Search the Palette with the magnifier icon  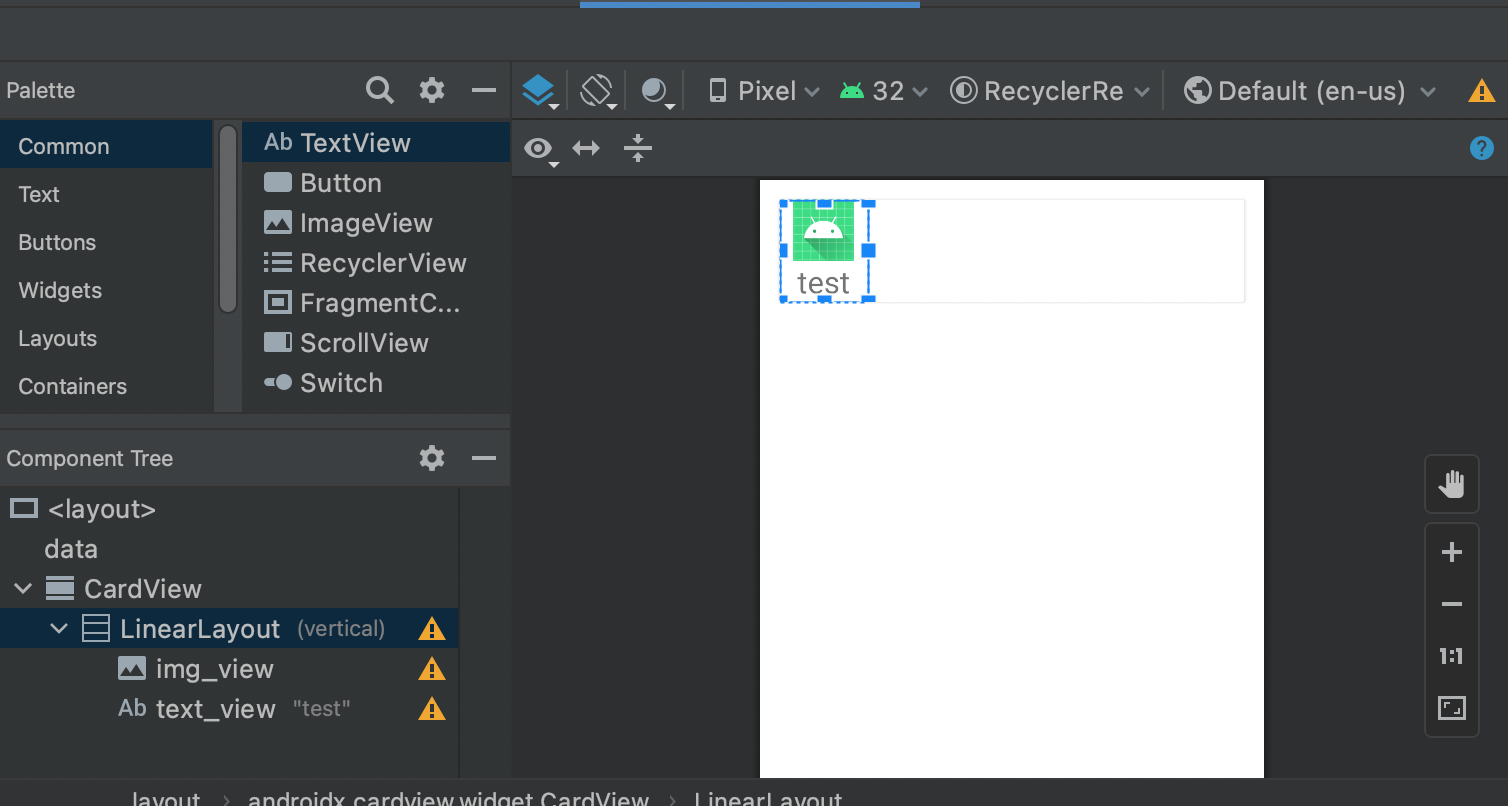click(380, 91)
